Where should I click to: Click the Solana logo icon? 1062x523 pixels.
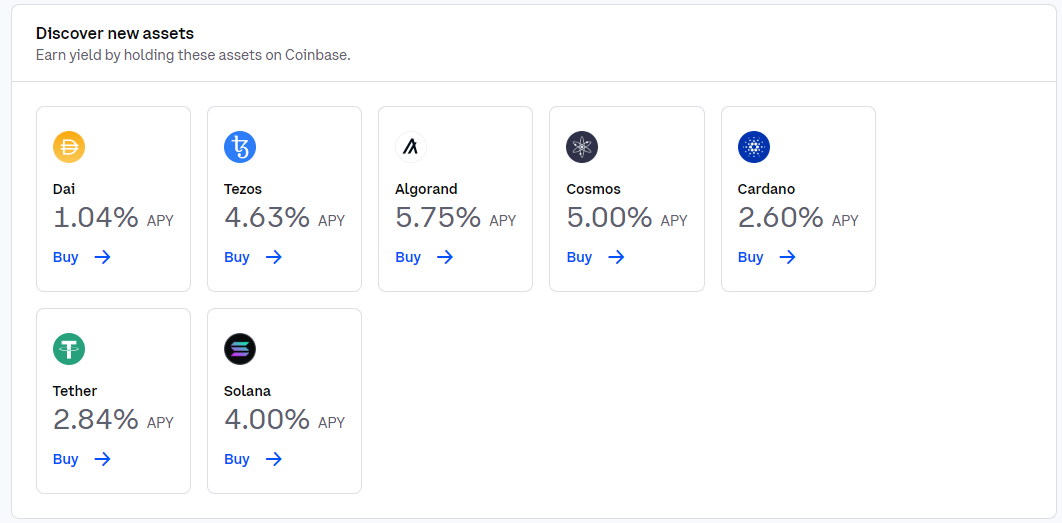(x=240, y=349)
